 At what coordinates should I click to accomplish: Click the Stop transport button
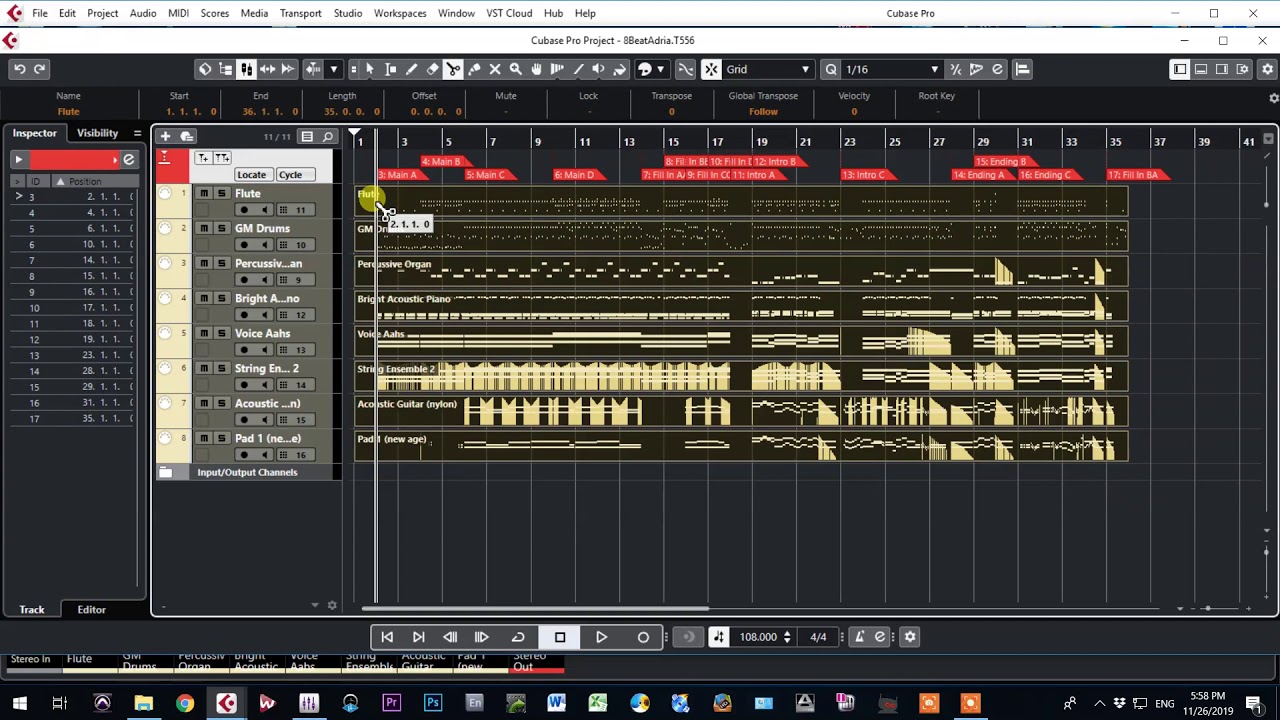click(x=560, y=637)
